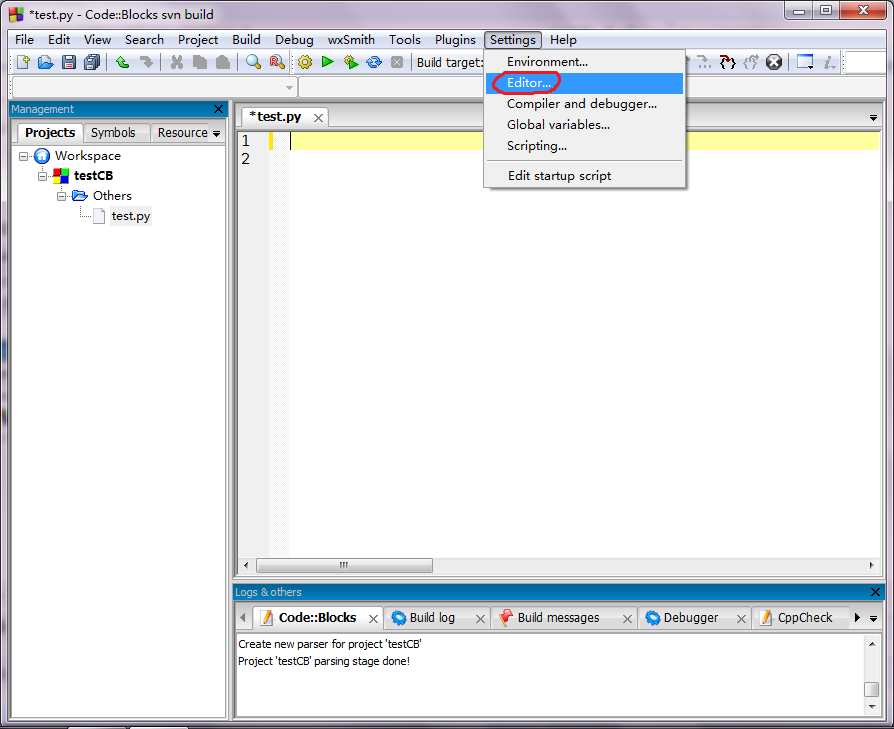Close the Build log tab
Viewport: 894px width, 729px height.
coord(480,619)
